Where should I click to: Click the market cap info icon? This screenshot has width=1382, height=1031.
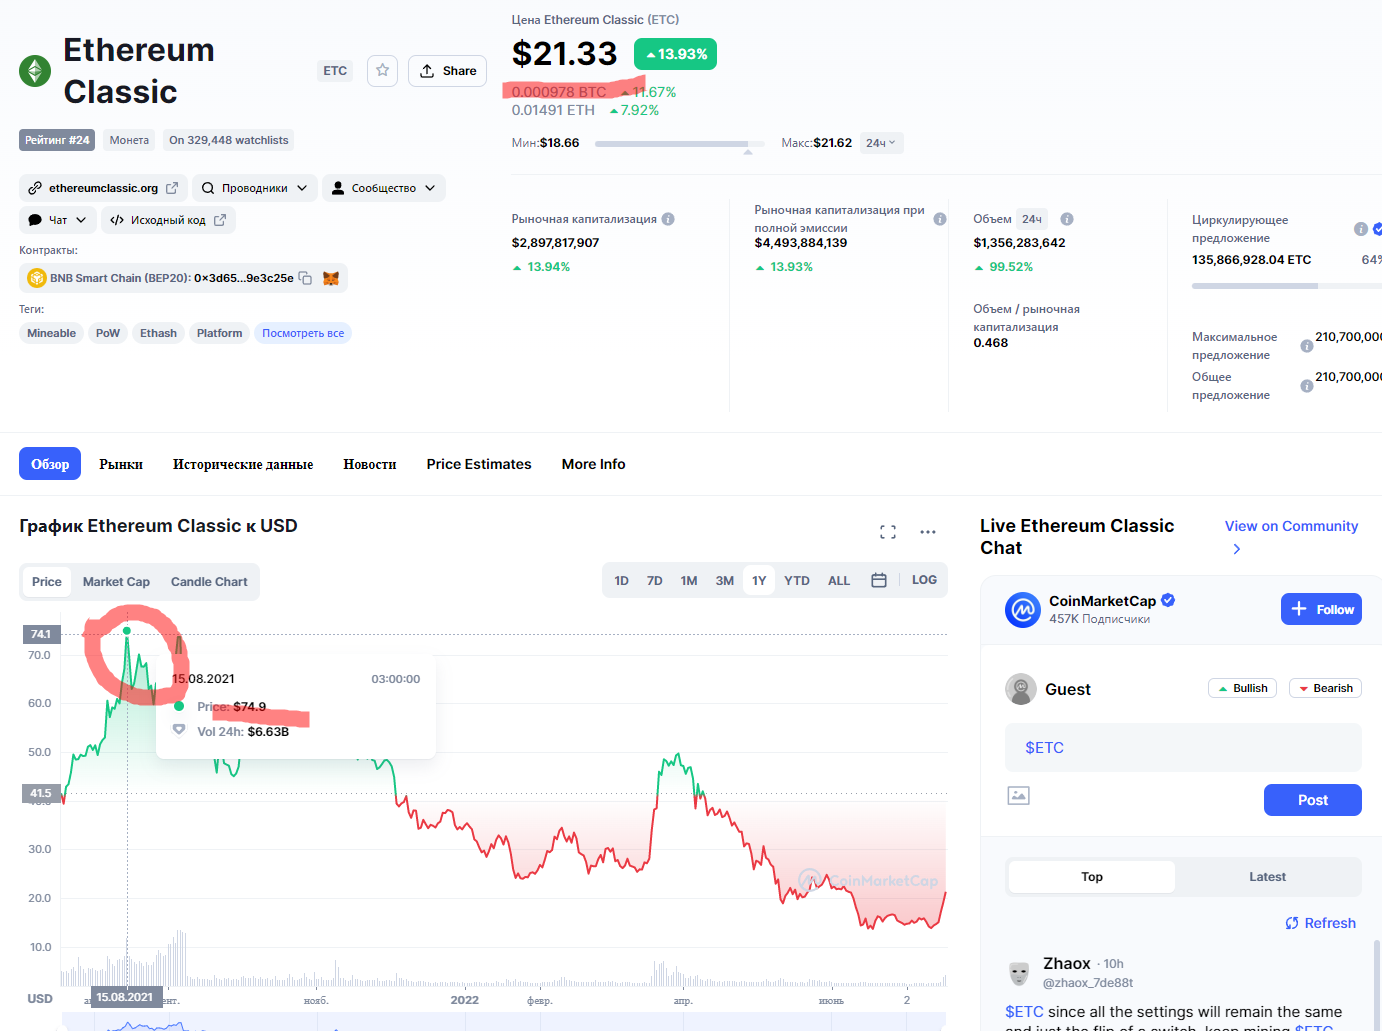[x=668, y=219]
